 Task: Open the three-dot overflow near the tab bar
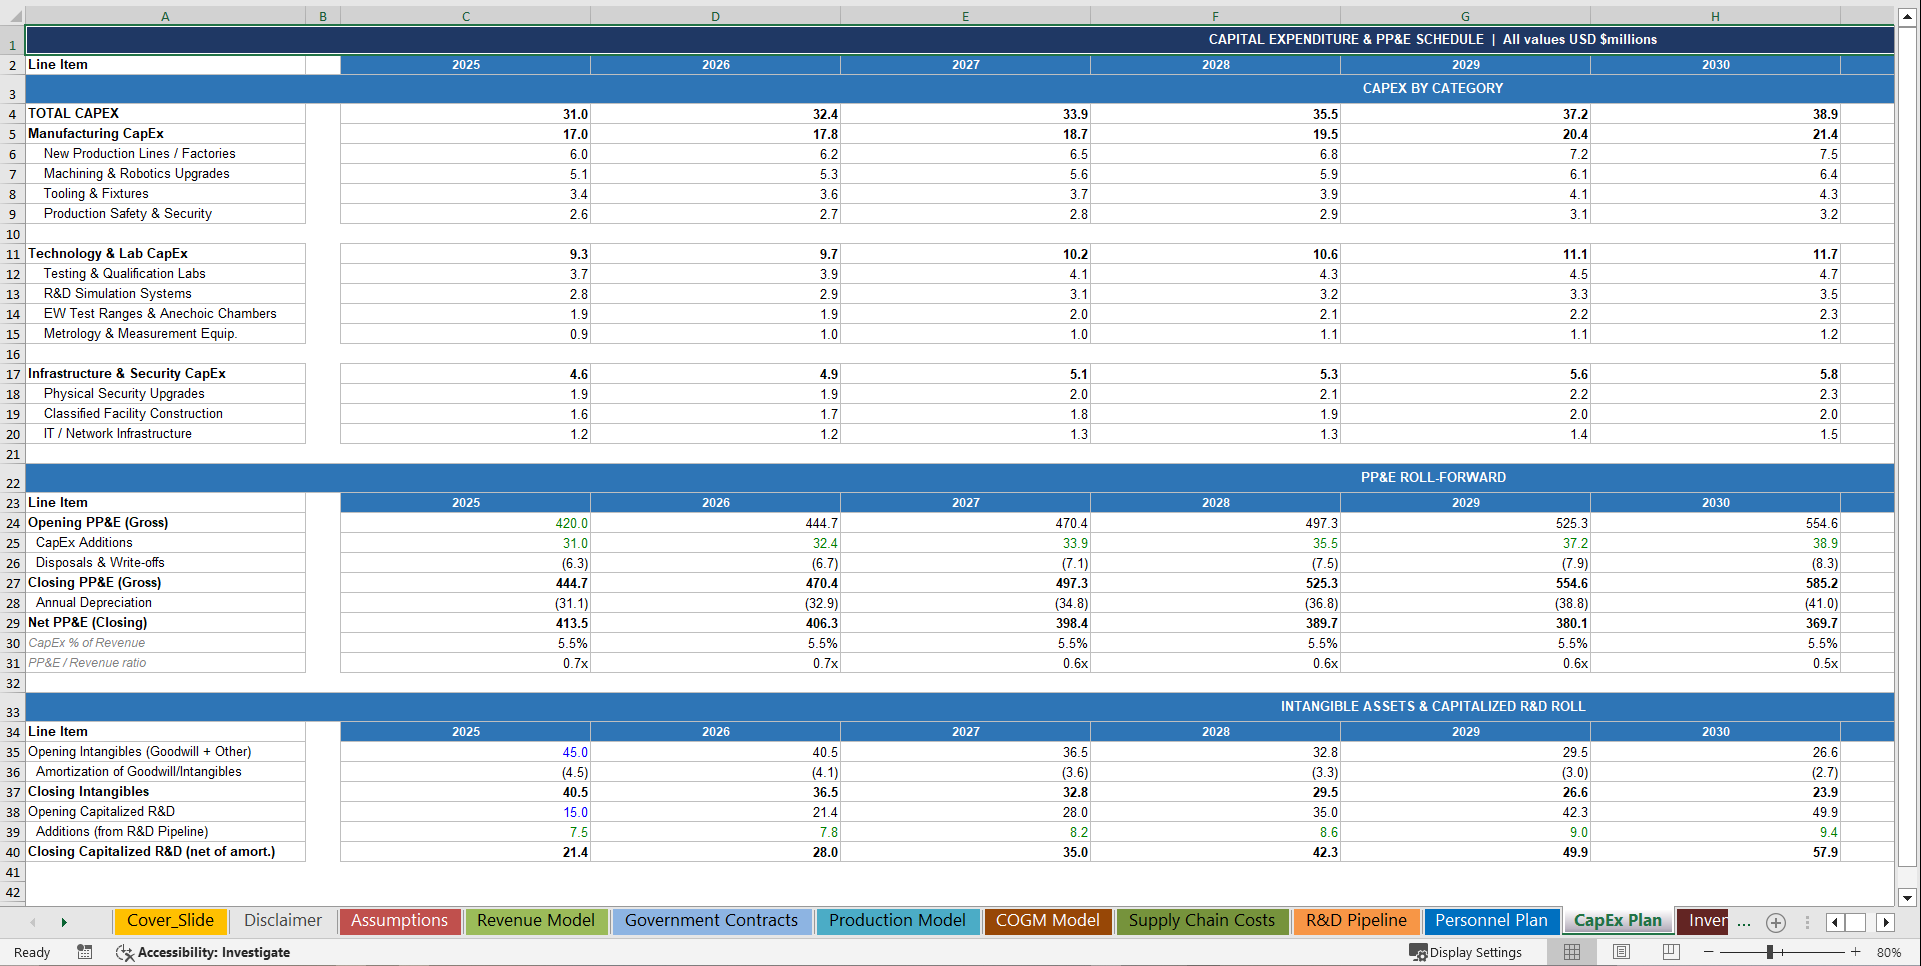pyautogui.click(x=1807, y=922)
